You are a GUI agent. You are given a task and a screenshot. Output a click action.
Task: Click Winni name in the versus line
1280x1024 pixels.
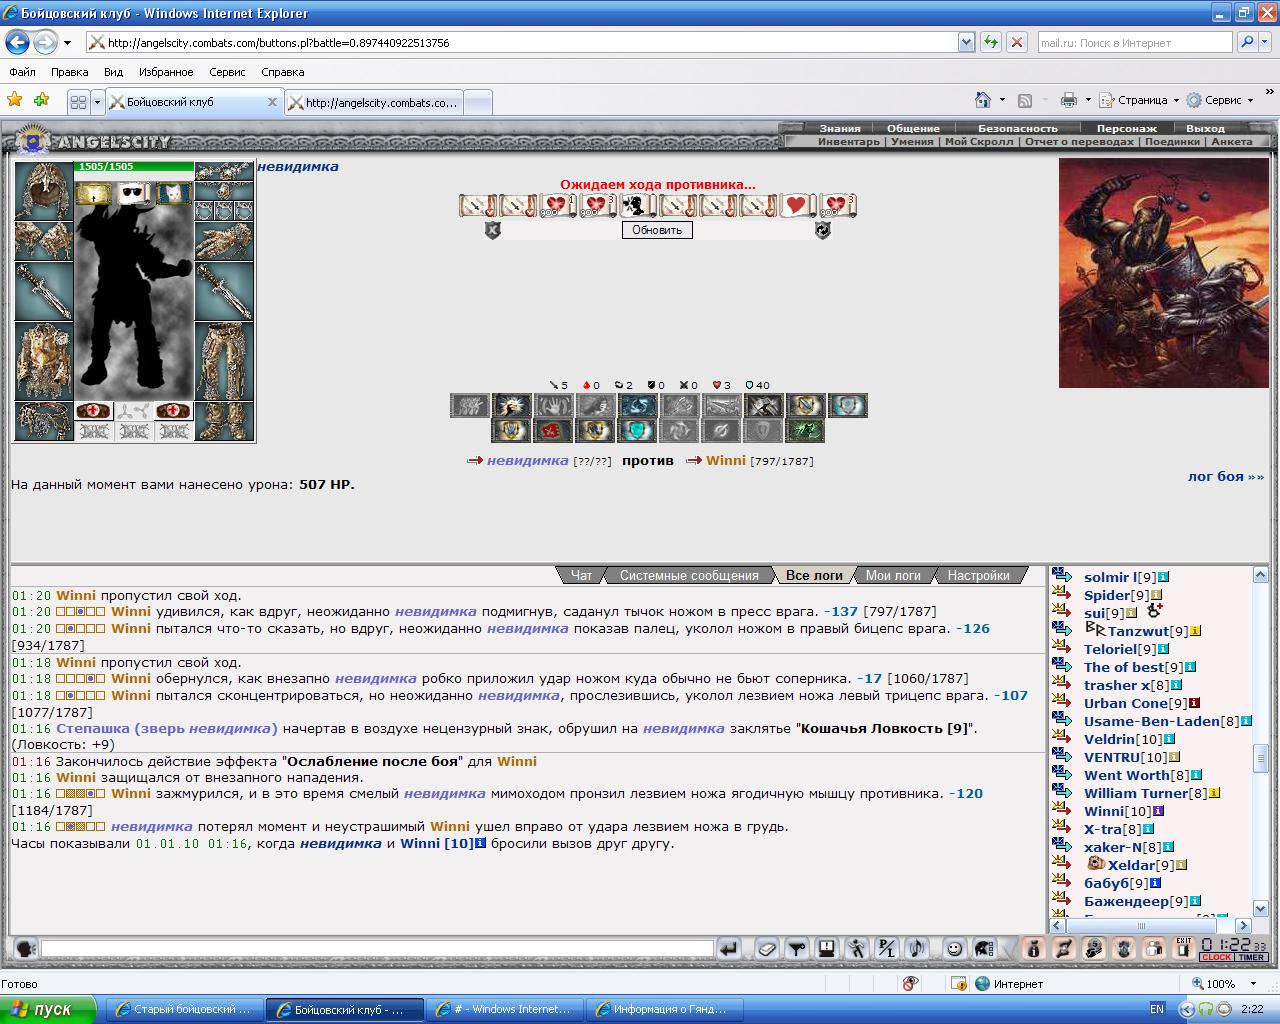(726, 460)
